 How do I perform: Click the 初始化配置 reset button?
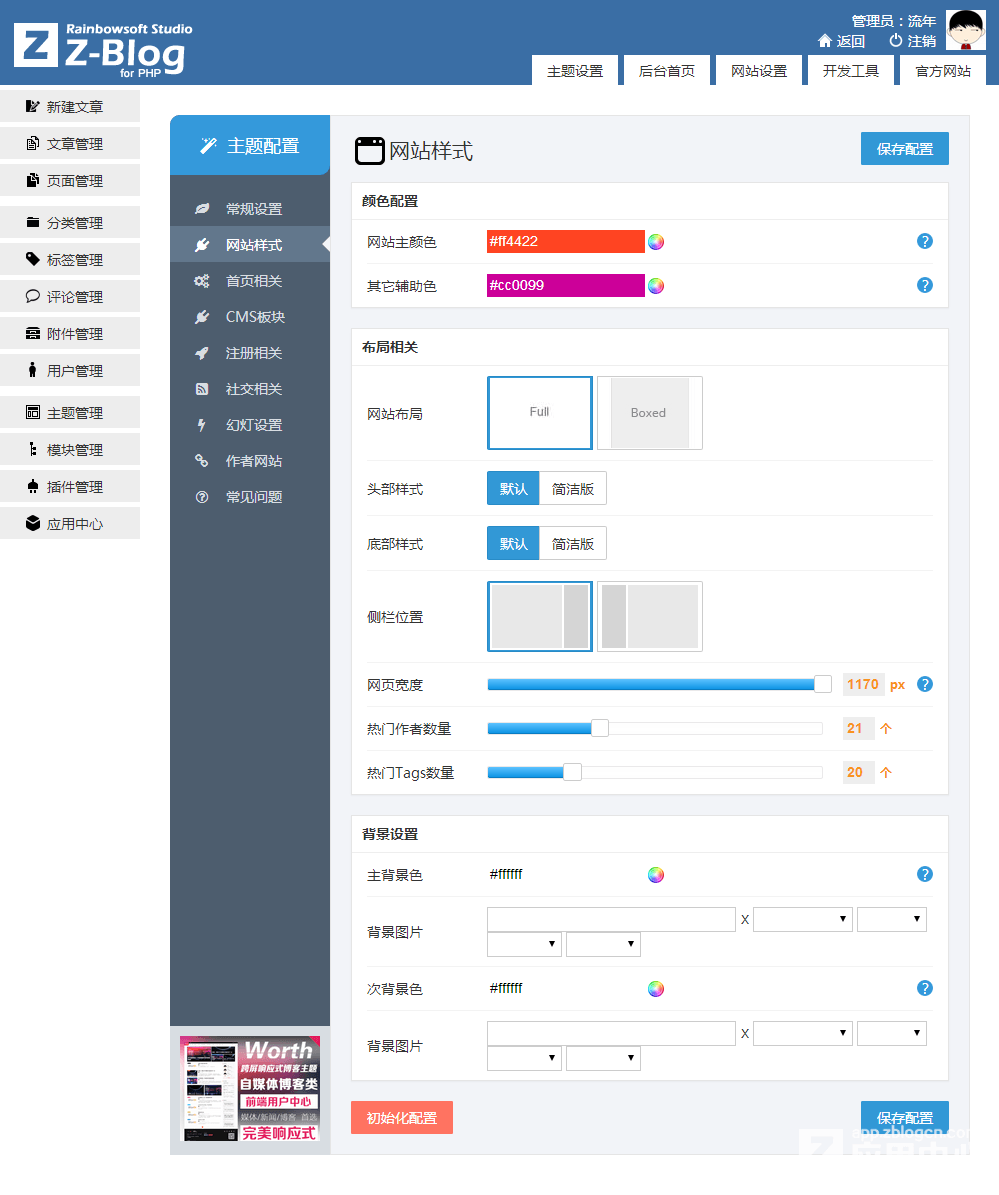click(x=402, y=1118)
